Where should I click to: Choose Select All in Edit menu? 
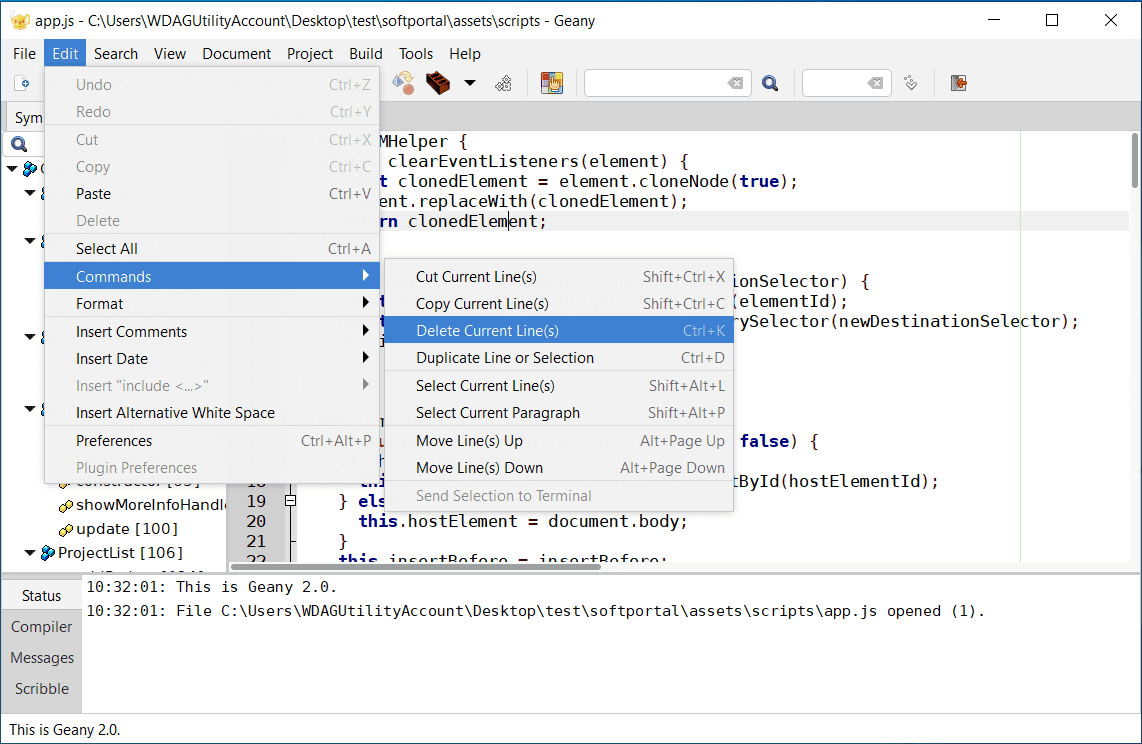(x=212, y=249)
